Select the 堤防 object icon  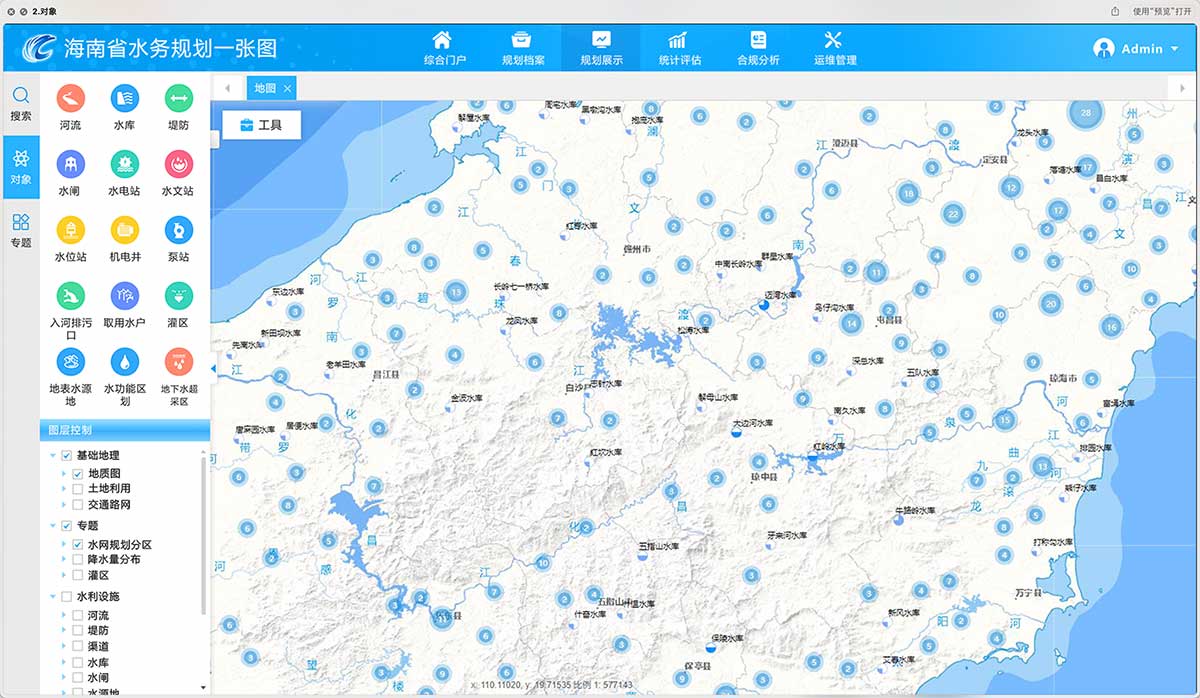[178, 98]
